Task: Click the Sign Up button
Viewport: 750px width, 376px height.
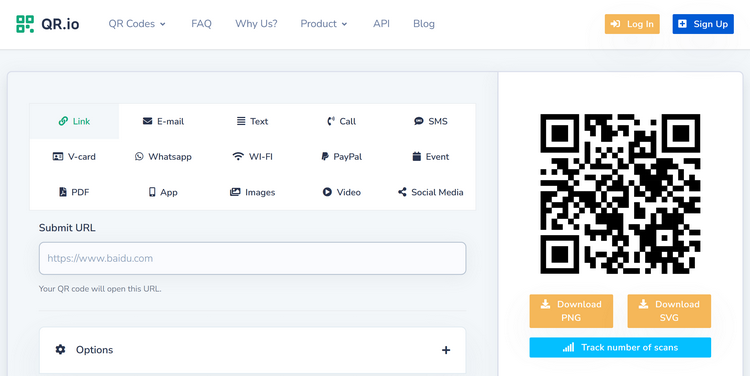Action: pos(703,24)
